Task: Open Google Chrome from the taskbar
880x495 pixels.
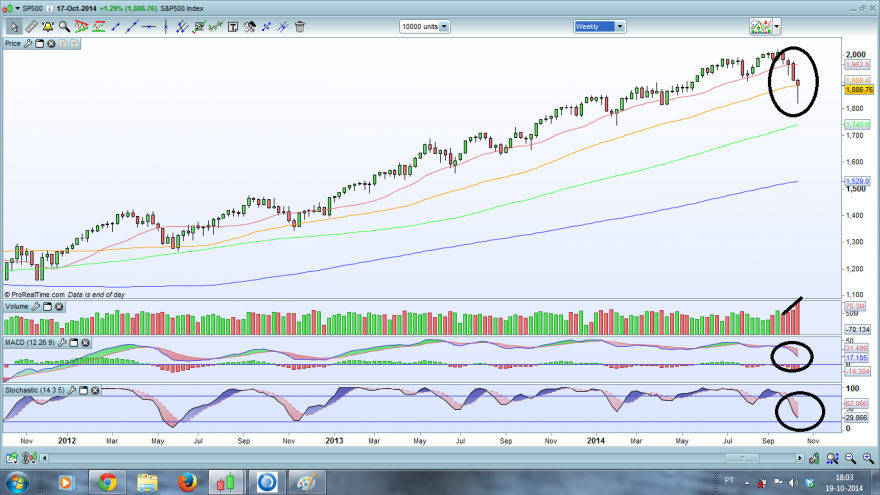Action: click(x=107, y=482)
